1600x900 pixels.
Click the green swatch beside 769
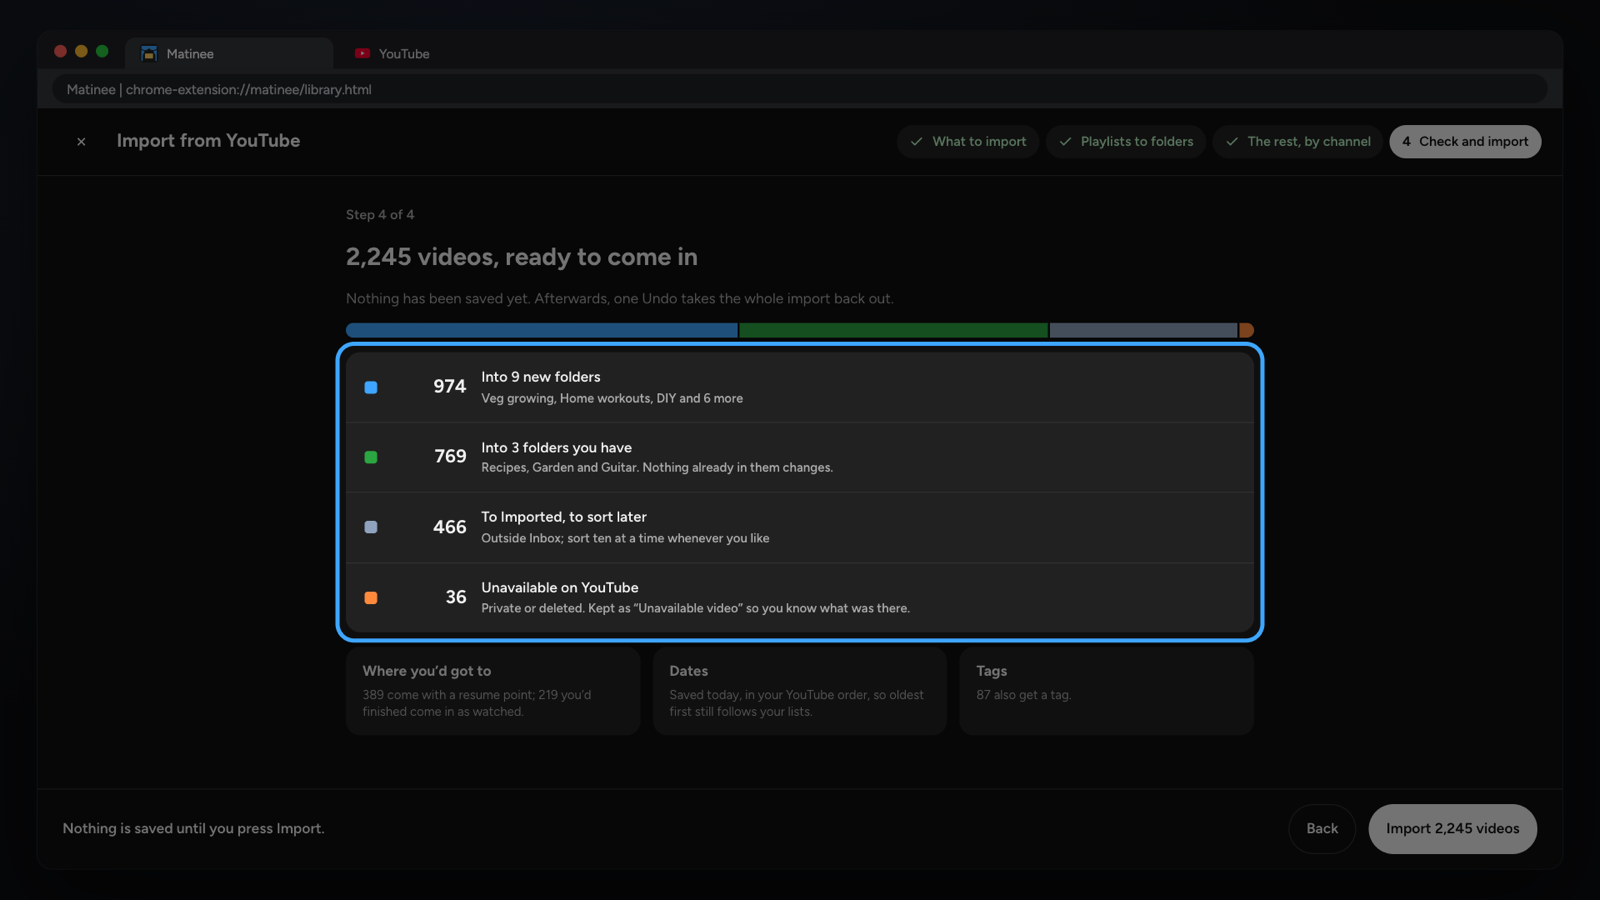tap(371, 457)
